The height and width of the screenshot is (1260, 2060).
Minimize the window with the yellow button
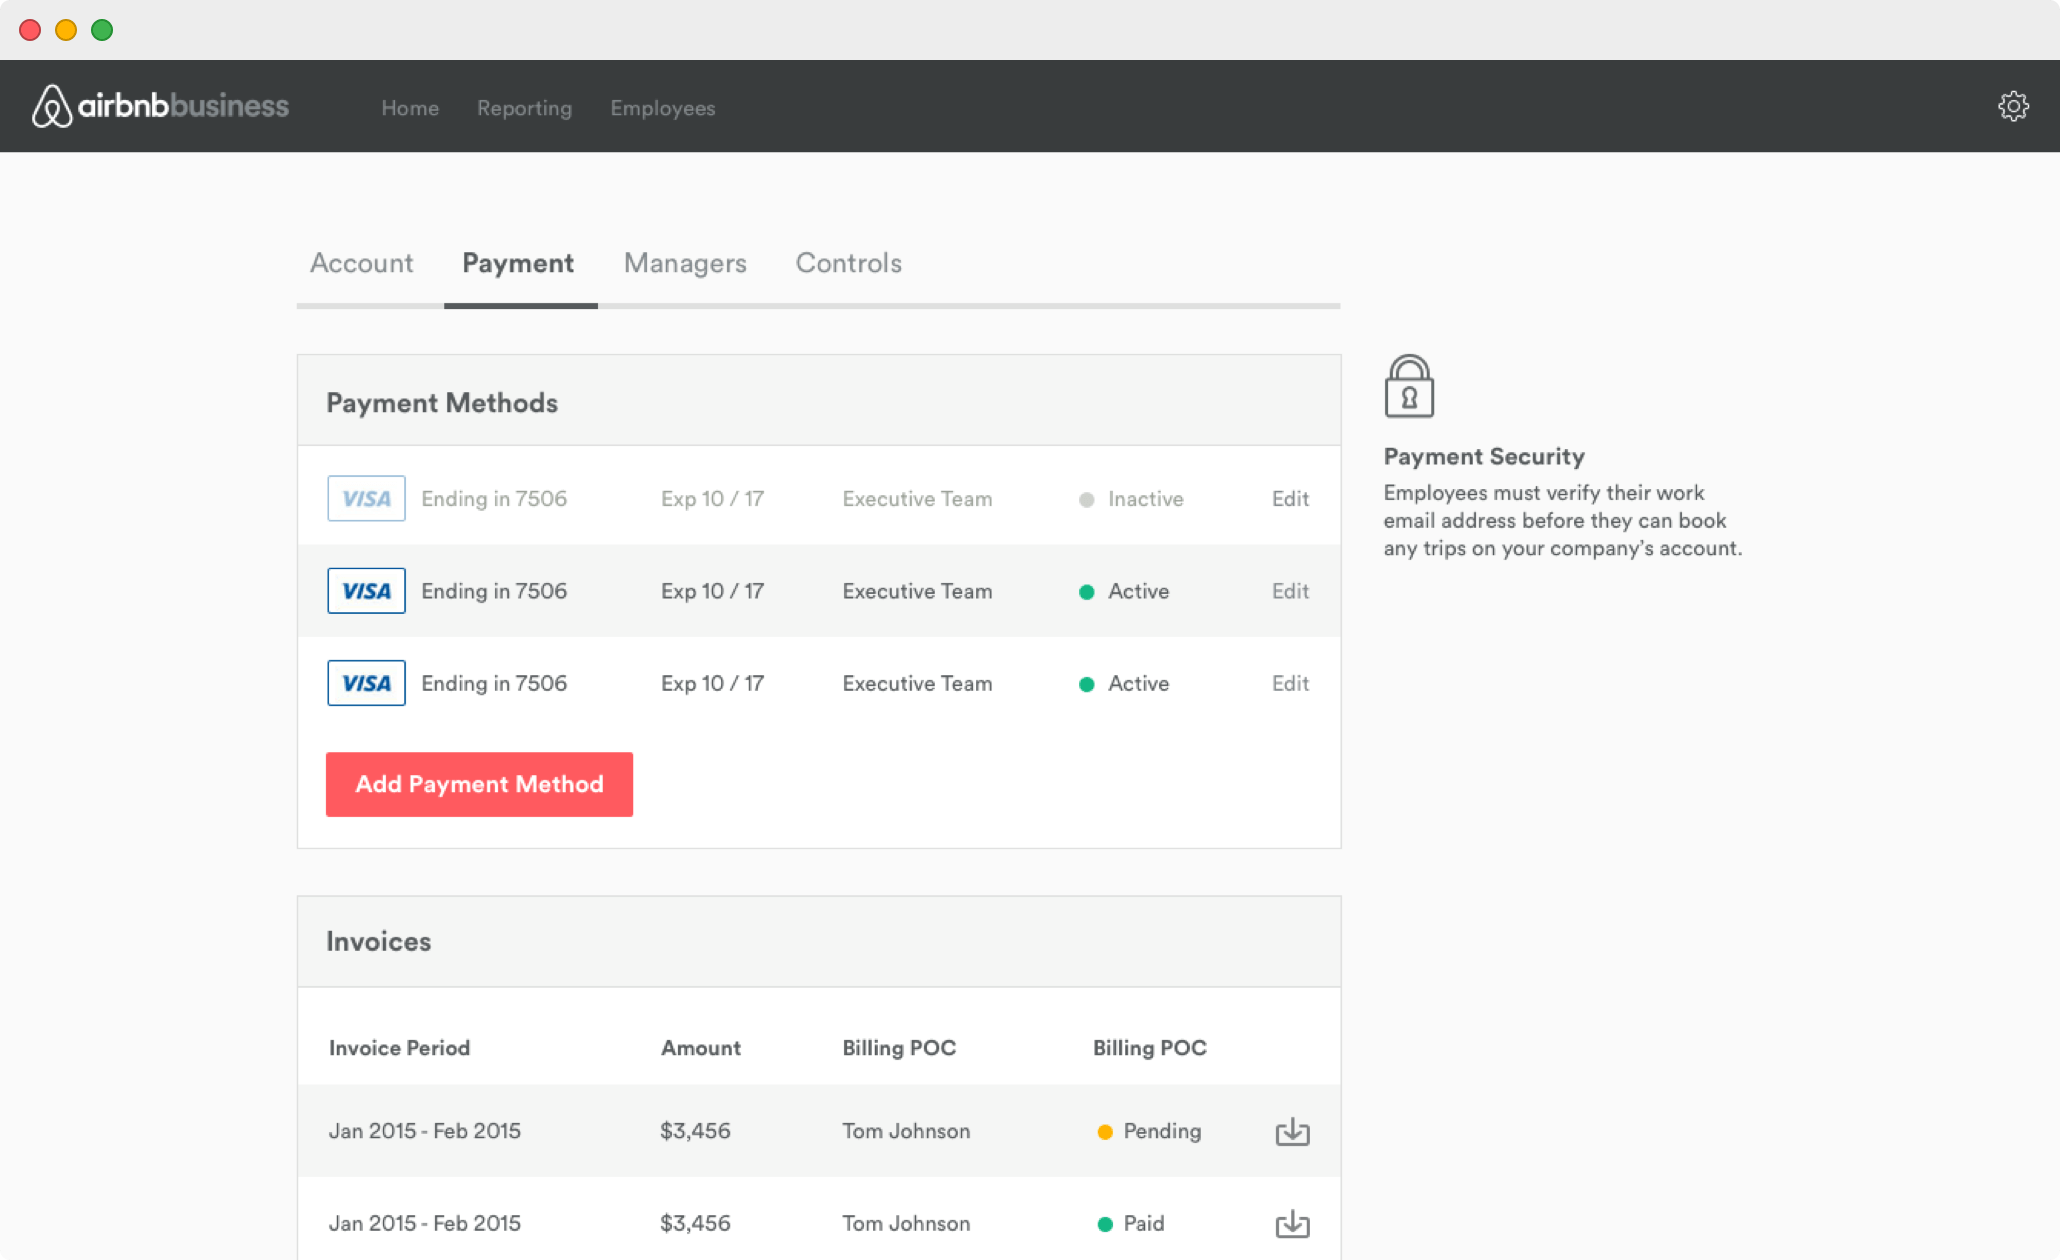click(x=66, y=30)
